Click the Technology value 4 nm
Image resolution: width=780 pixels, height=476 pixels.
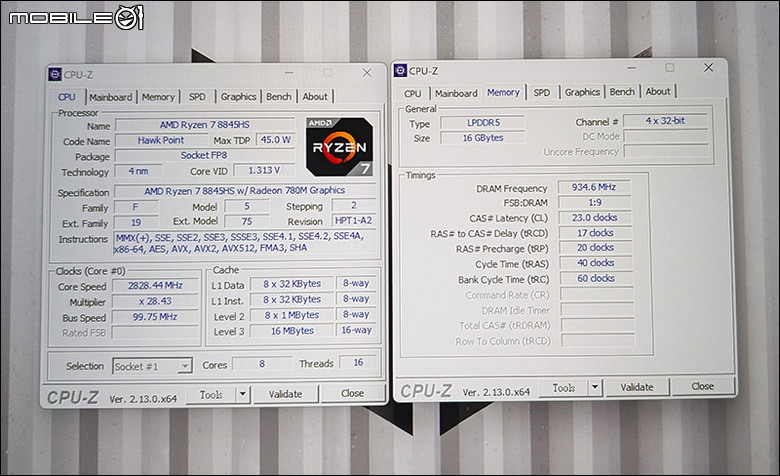click(x=138, y=171)
